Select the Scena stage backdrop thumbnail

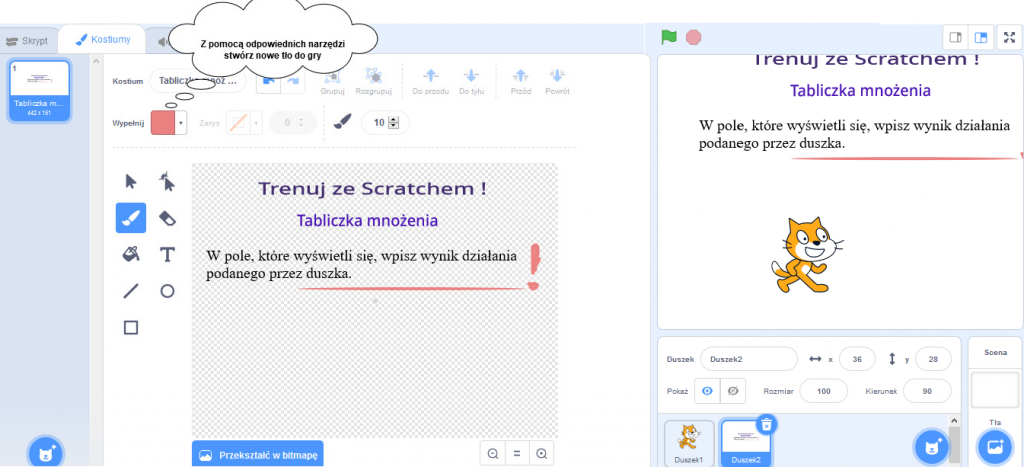point(995,389)
